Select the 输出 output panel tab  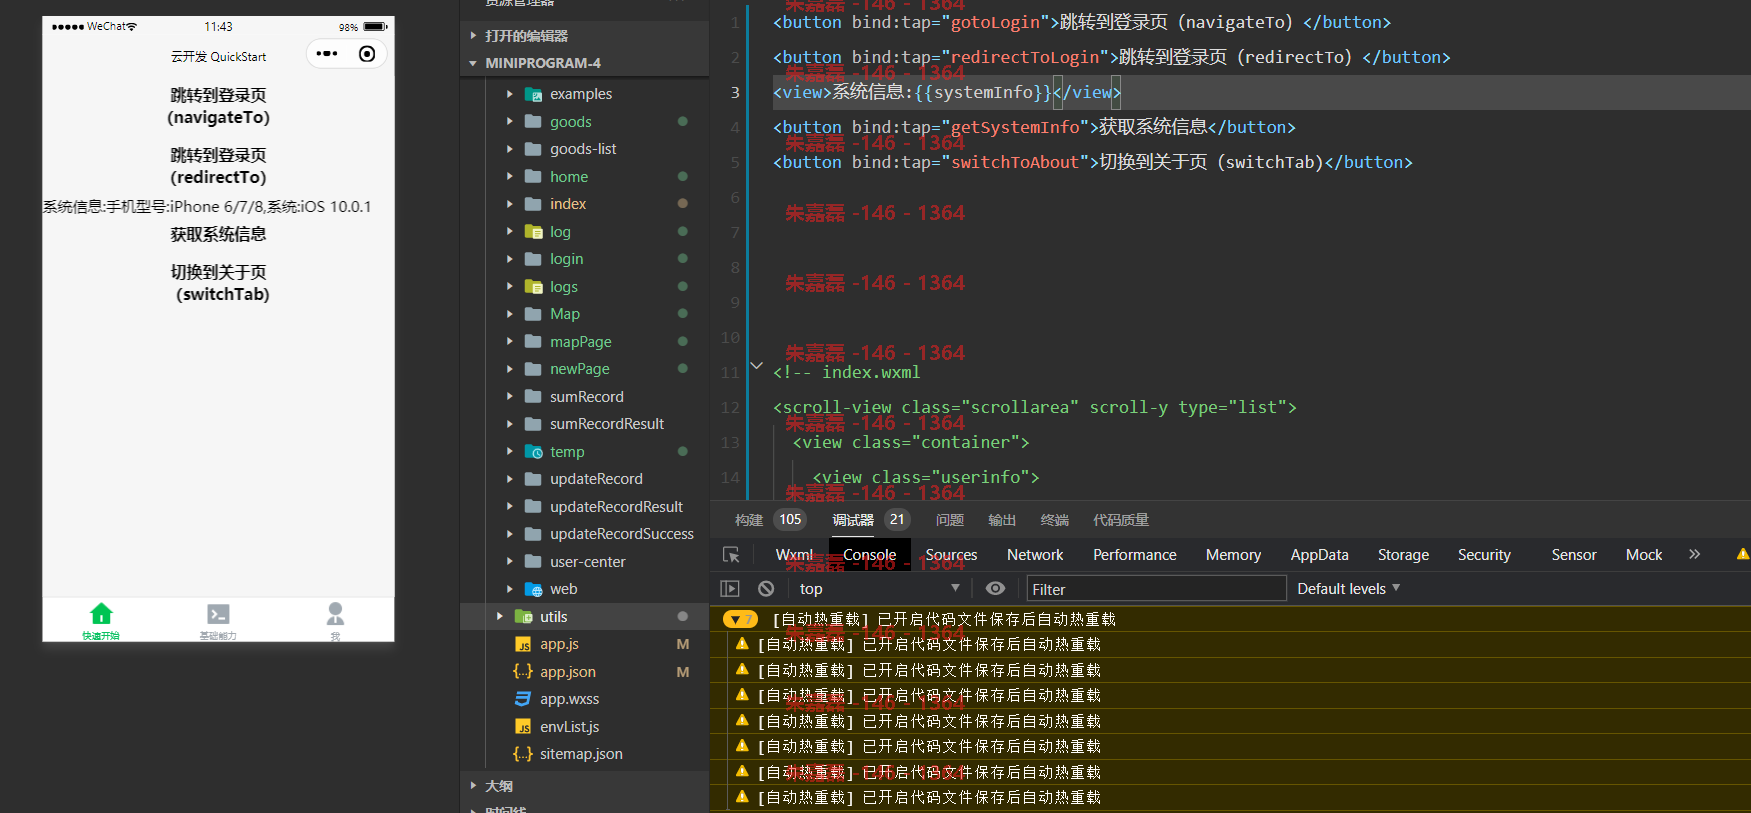coord(1002,520)
